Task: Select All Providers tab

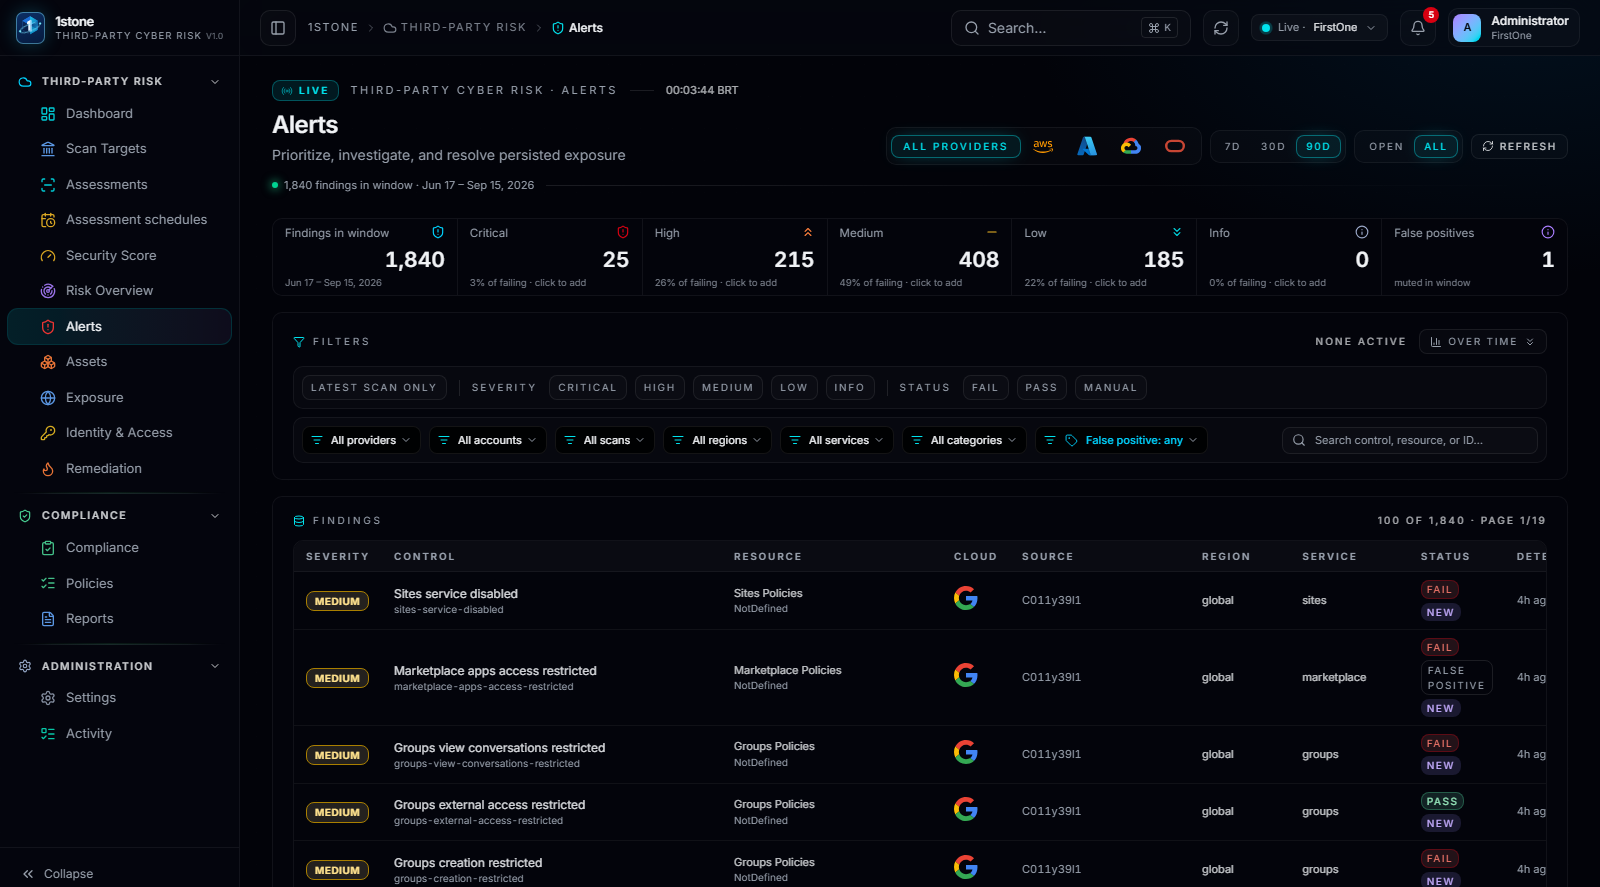Action: [x=956, y=146]
